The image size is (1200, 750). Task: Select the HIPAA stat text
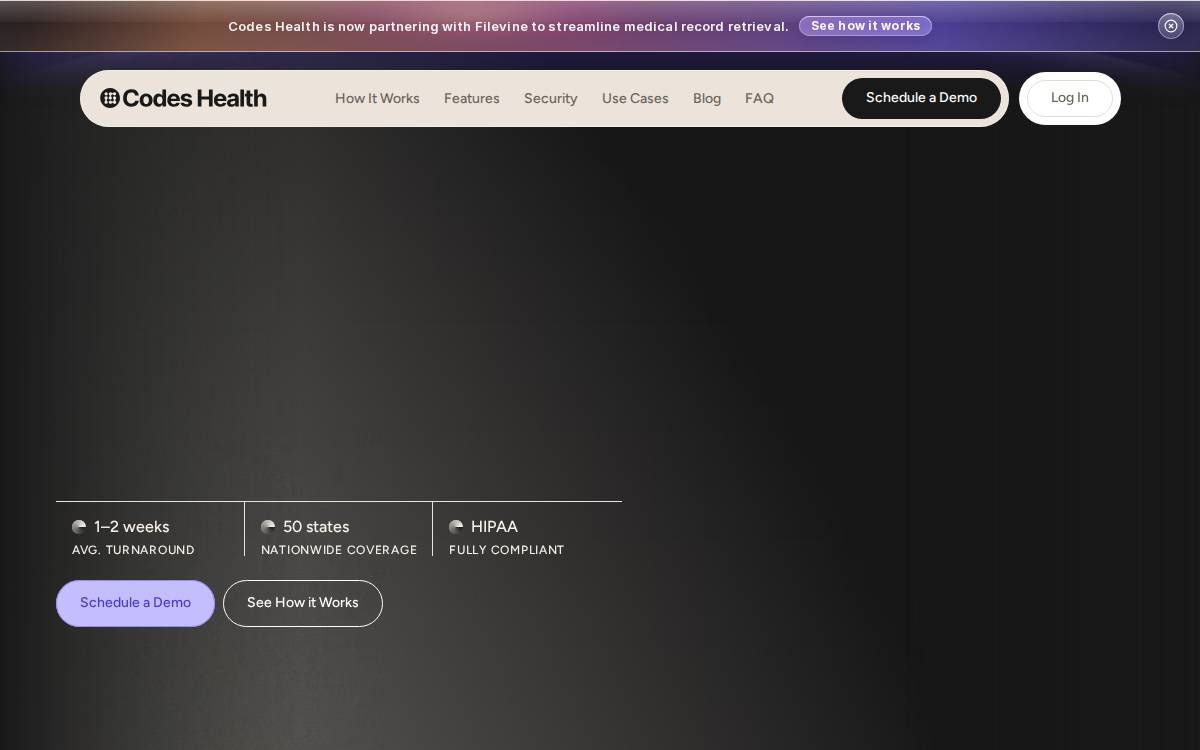494,527
